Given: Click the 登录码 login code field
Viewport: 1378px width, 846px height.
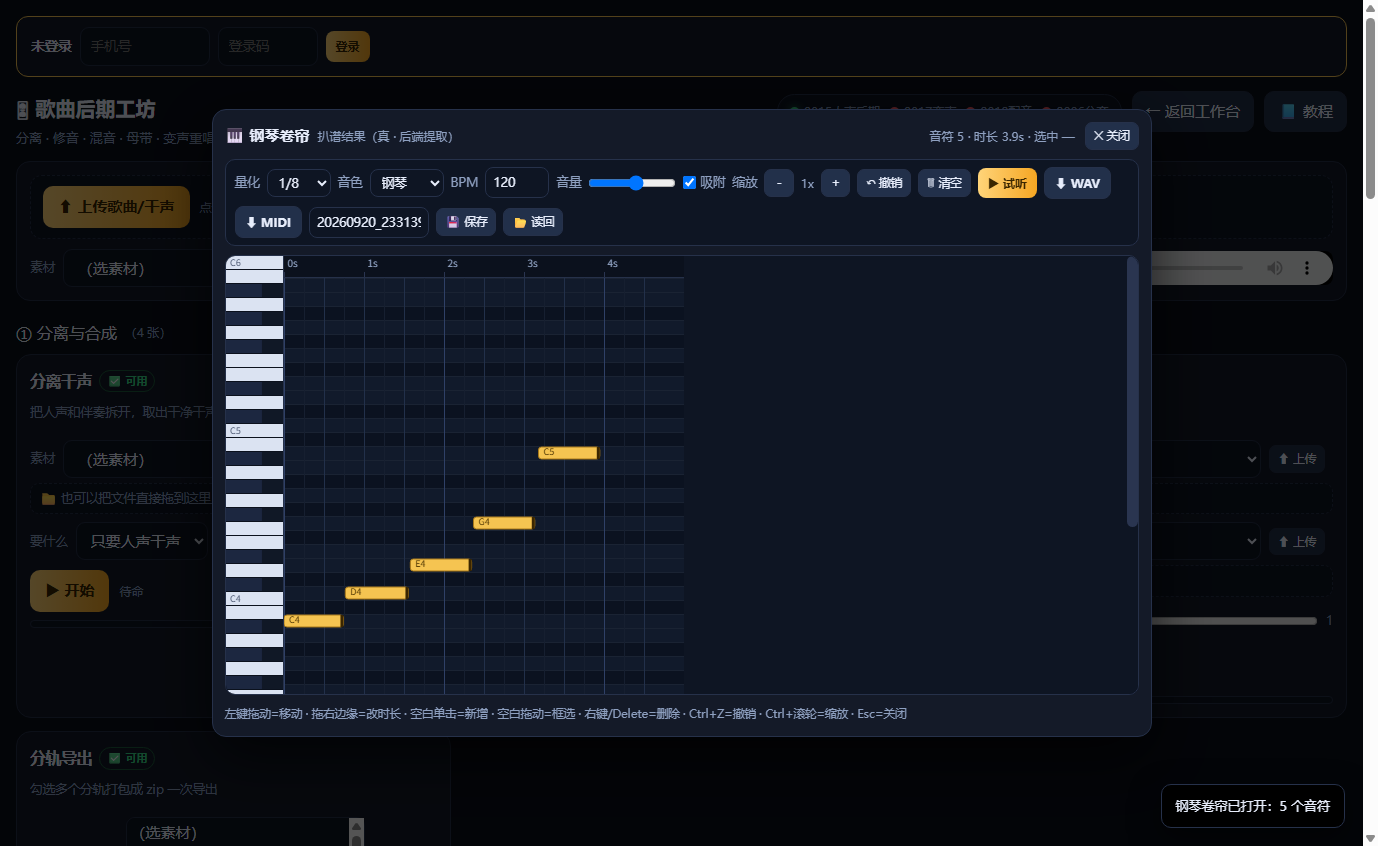Looking at the screenshot, I should pyautogui.click(x=268, y=46).
